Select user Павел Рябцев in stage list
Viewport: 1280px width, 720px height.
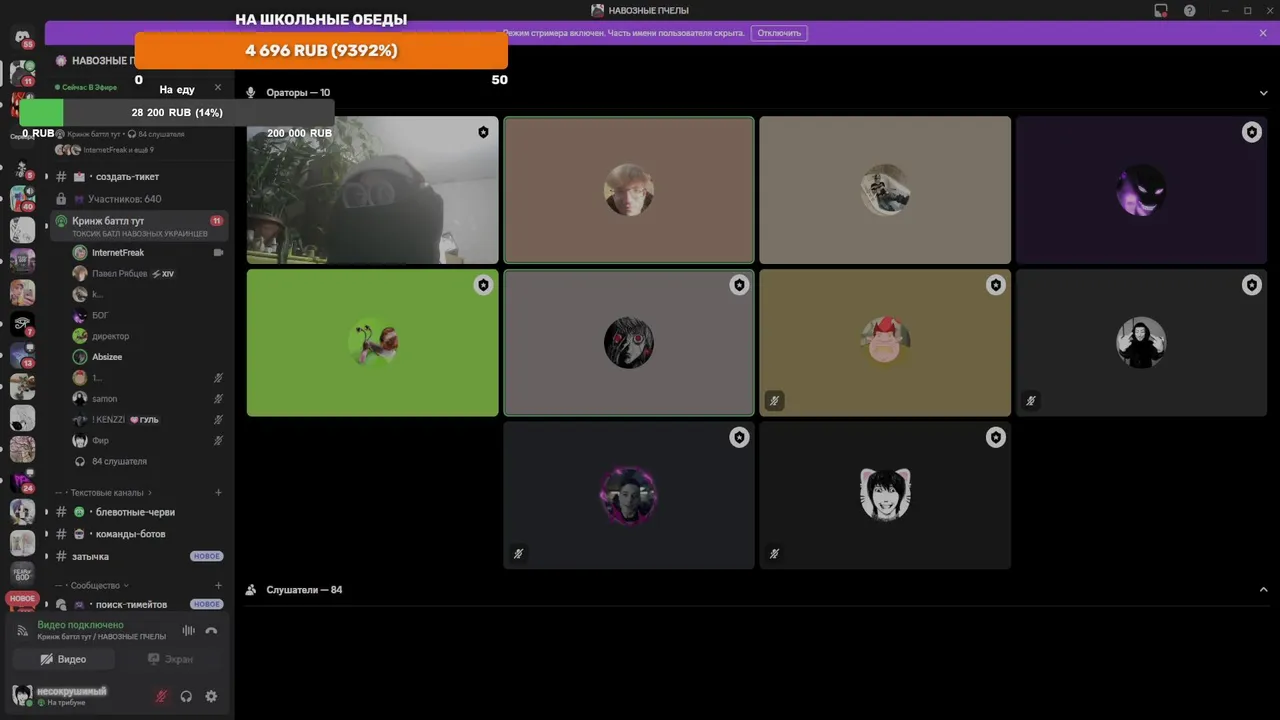coord(148,274)
